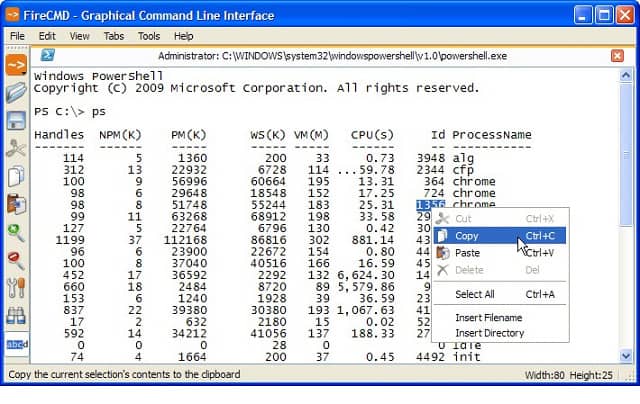Choose Select All in context menu

click(x=475, y=294)
